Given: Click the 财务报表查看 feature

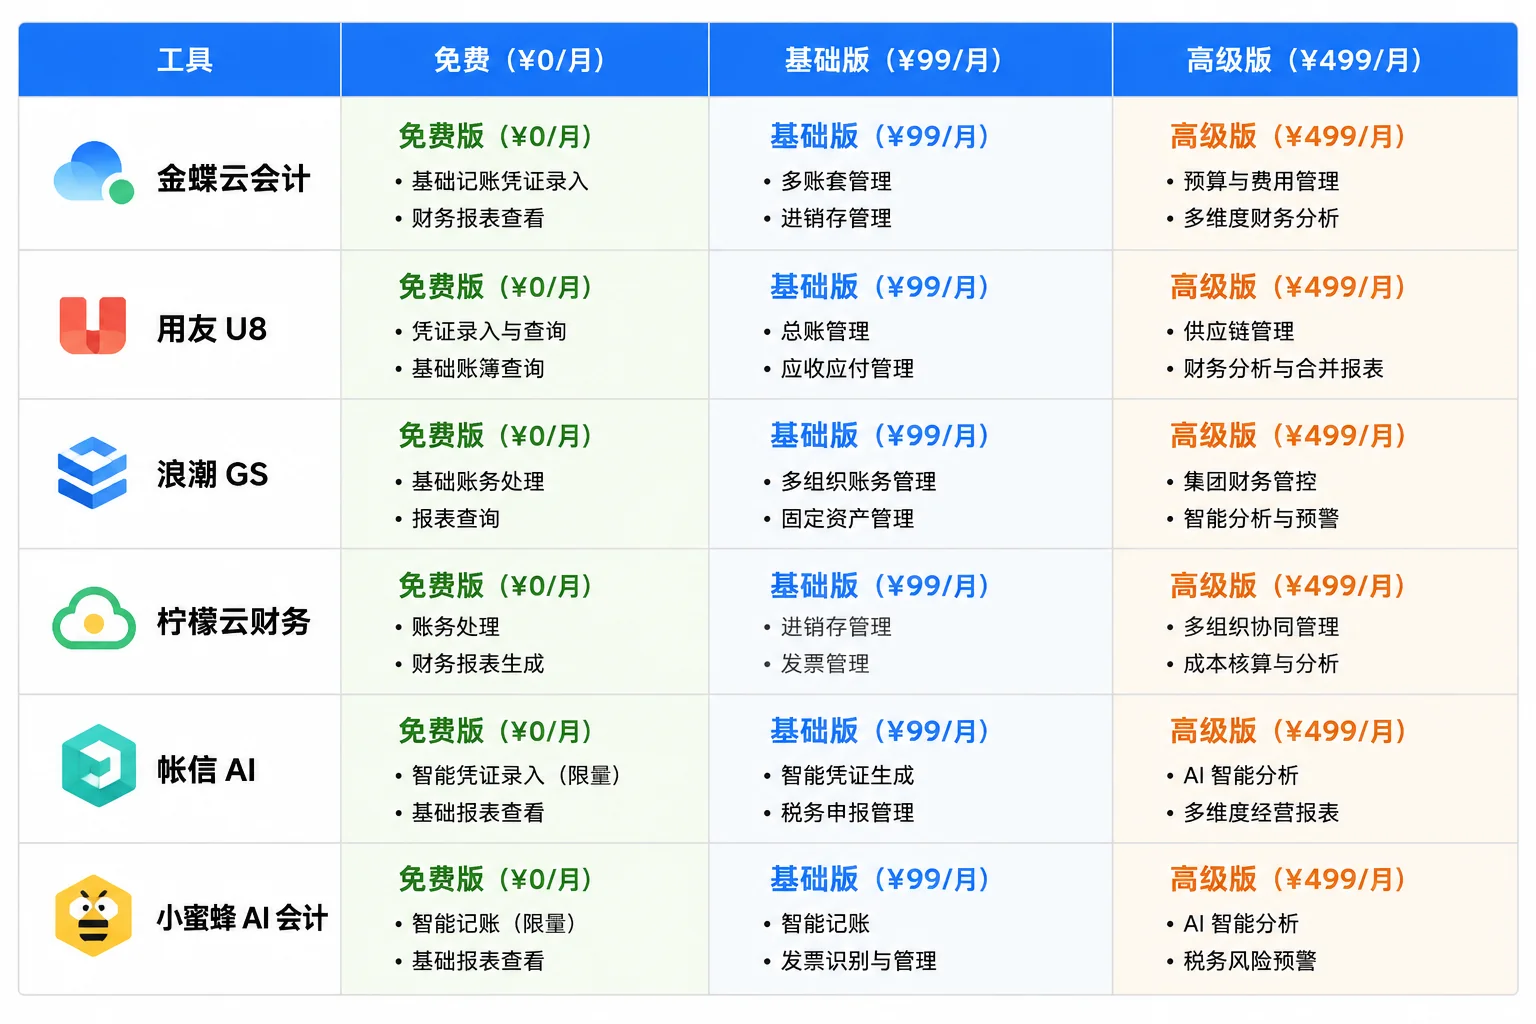Looking at the screenshot, I should pos(478,218).
